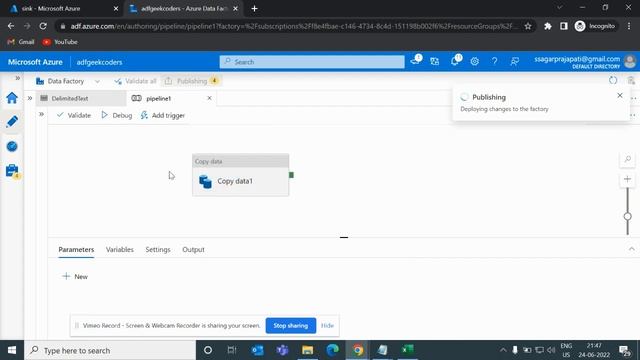Open Cloud Shell icon in header
640x360 pixels.
click(x=416, y=61)
